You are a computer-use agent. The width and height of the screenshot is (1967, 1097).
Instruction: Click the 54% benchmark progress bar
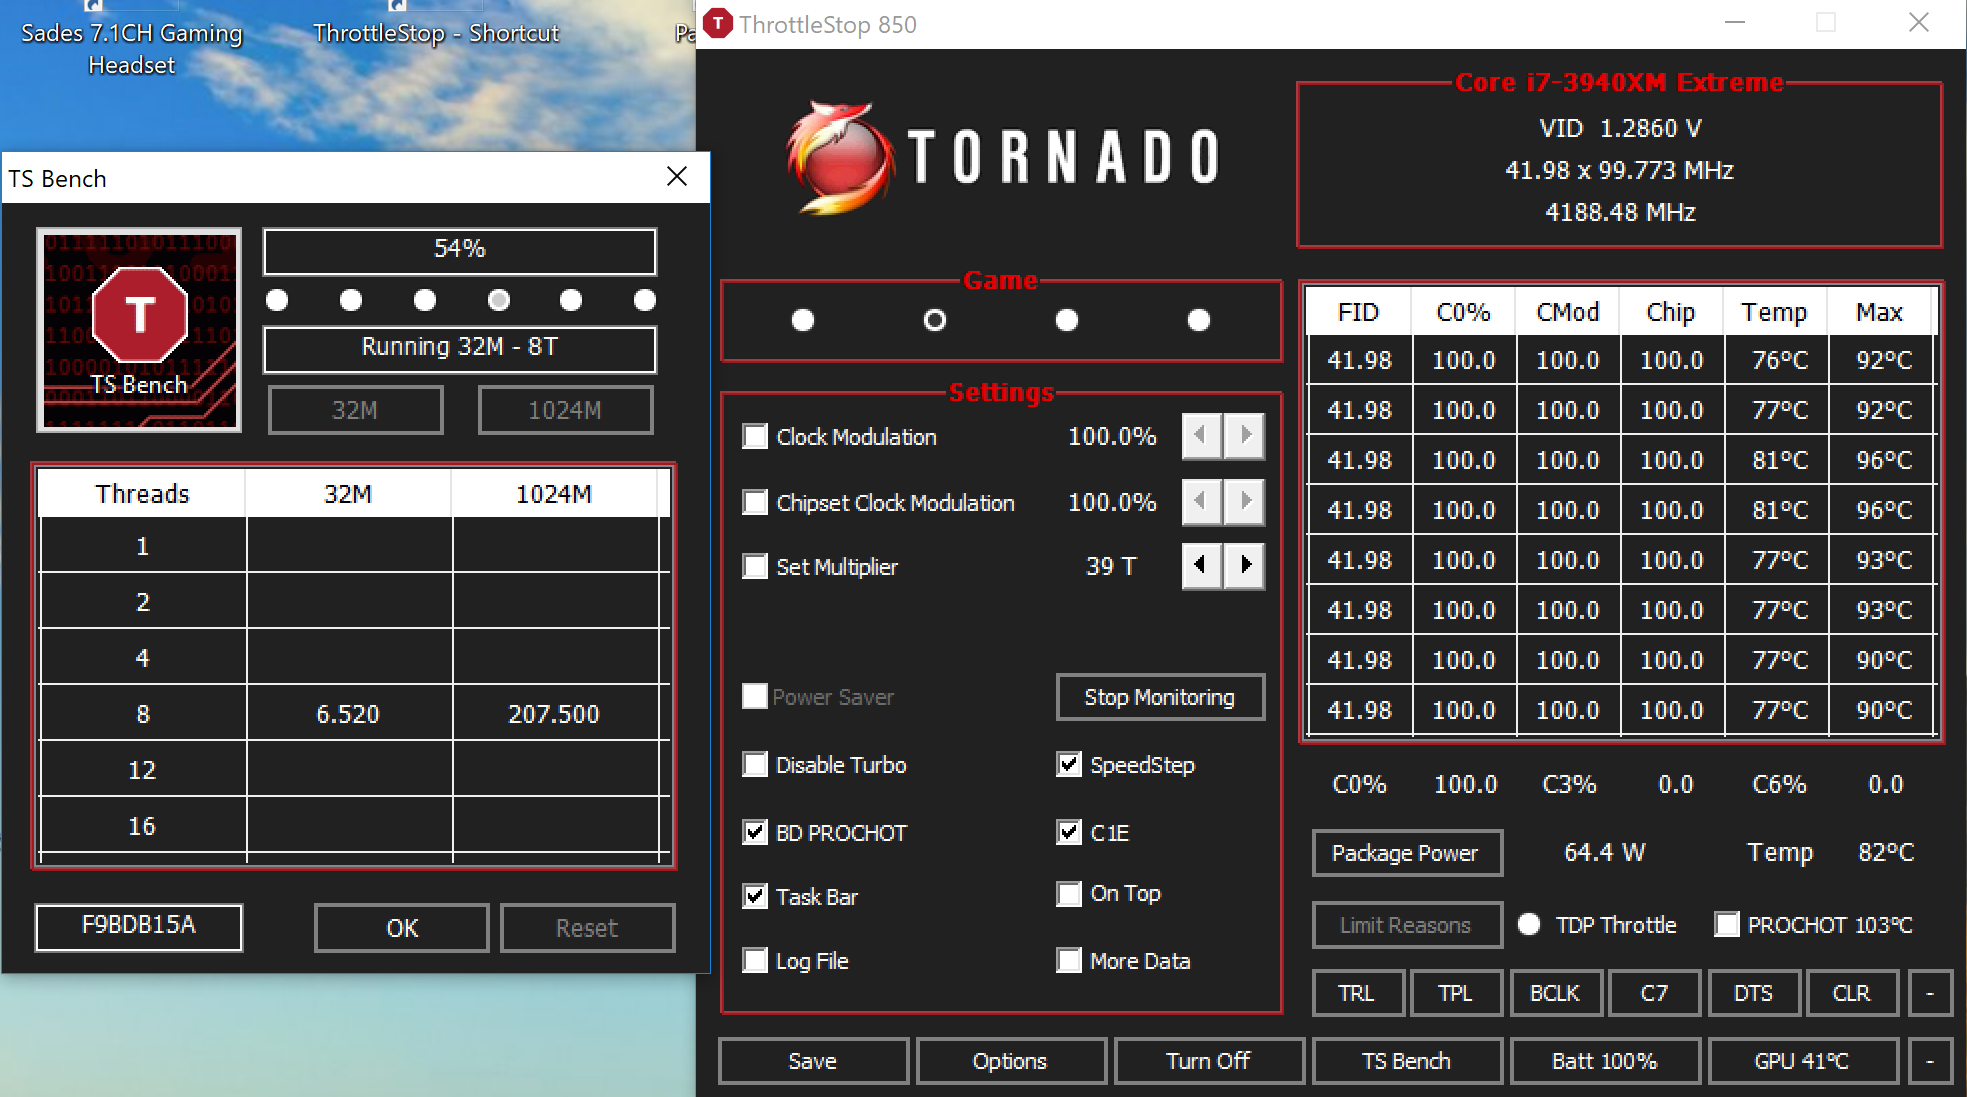[x=459, y=250]
